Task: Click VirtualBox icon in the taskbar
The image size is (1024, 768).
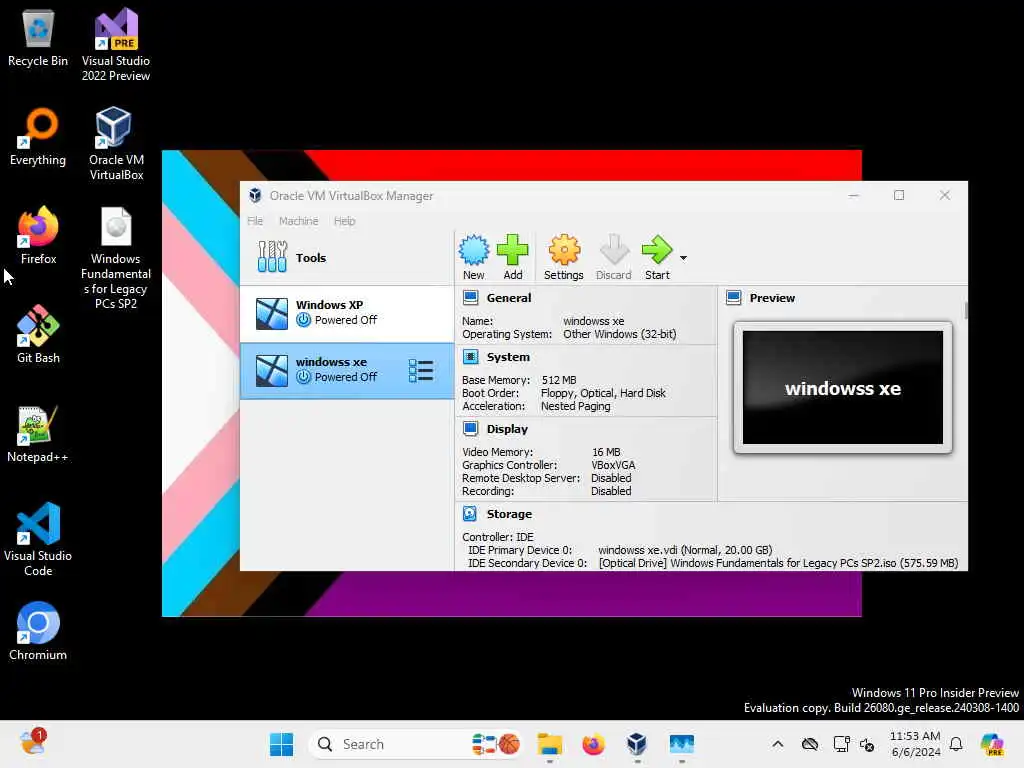Action: click(637, 744)
